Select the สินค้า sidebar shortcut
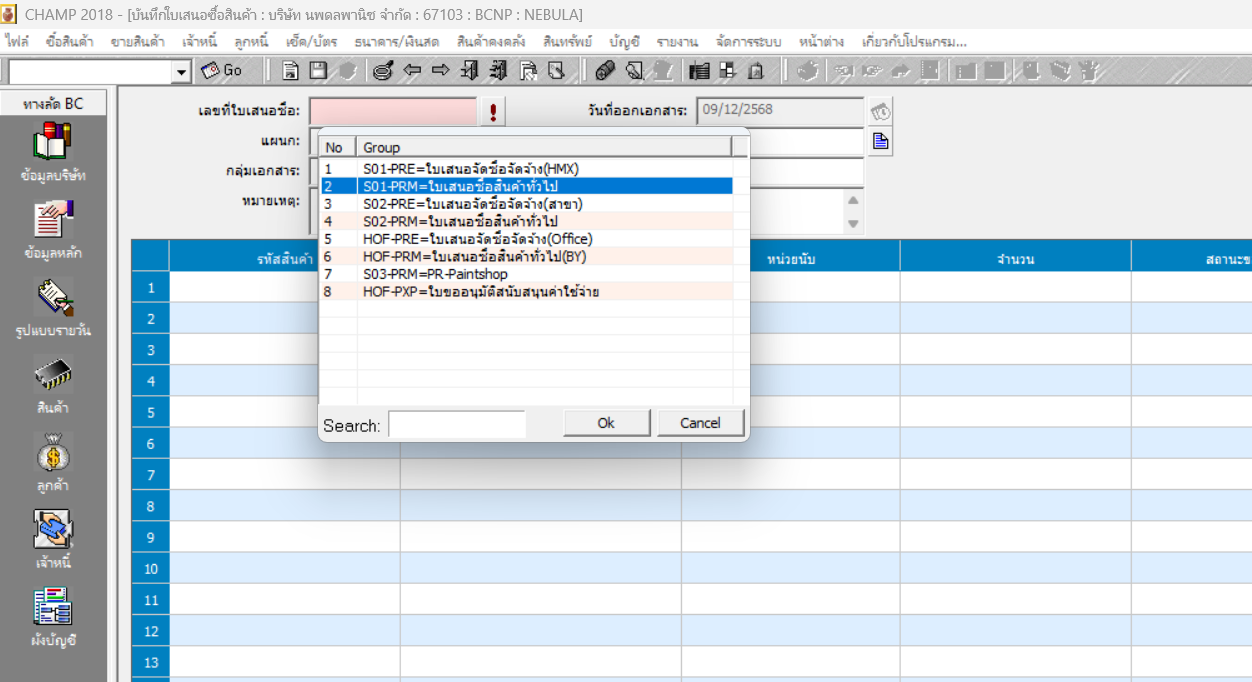 pyautogui.click(x=53, y=384)
